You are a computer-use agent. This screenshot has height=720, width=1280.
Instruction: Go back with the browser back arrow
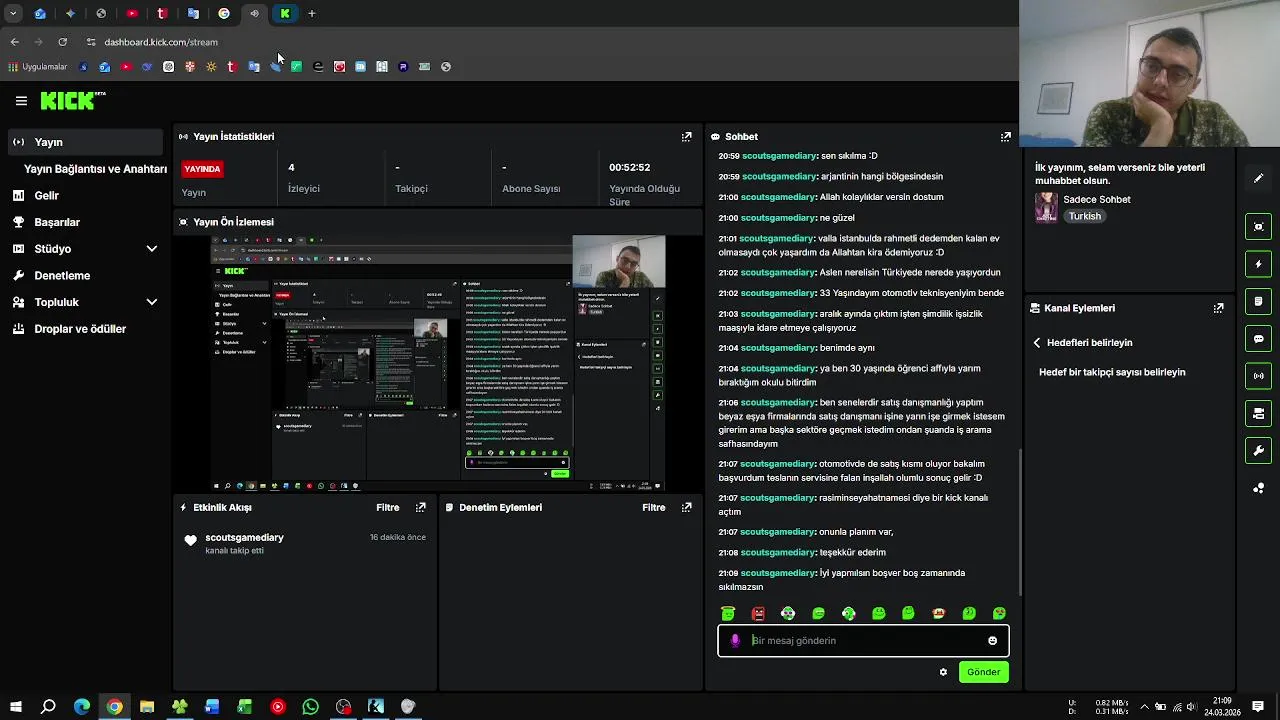[x=14, y=42]
